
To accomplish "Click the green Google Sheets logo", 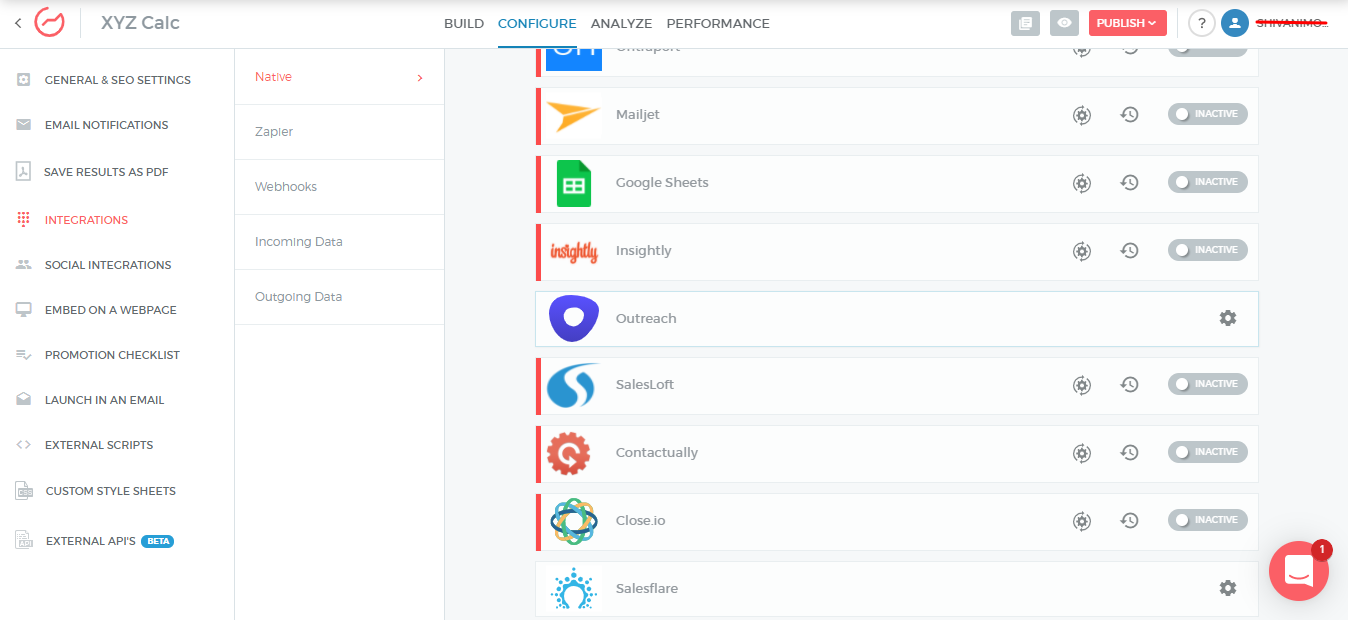I will 574,184.
